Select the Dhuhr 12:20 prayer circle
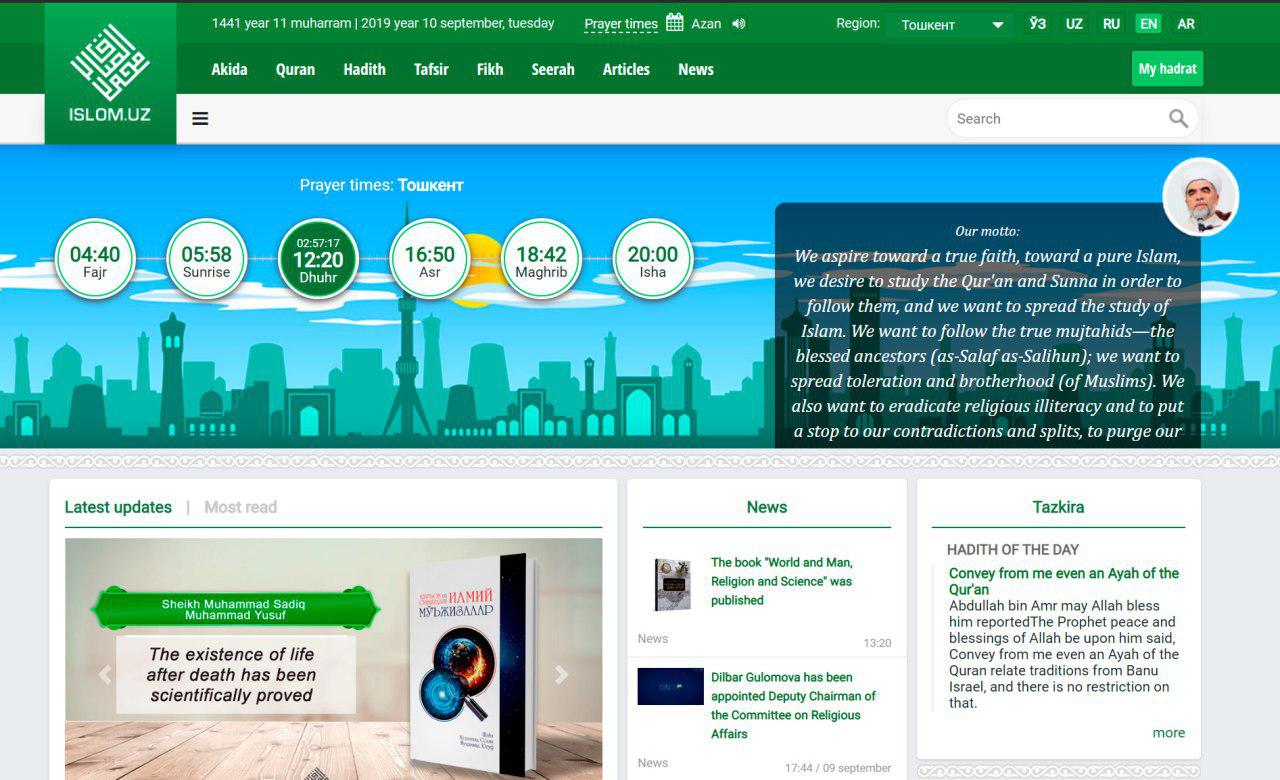Screen dimensions: 1280x780 [318, 259]
